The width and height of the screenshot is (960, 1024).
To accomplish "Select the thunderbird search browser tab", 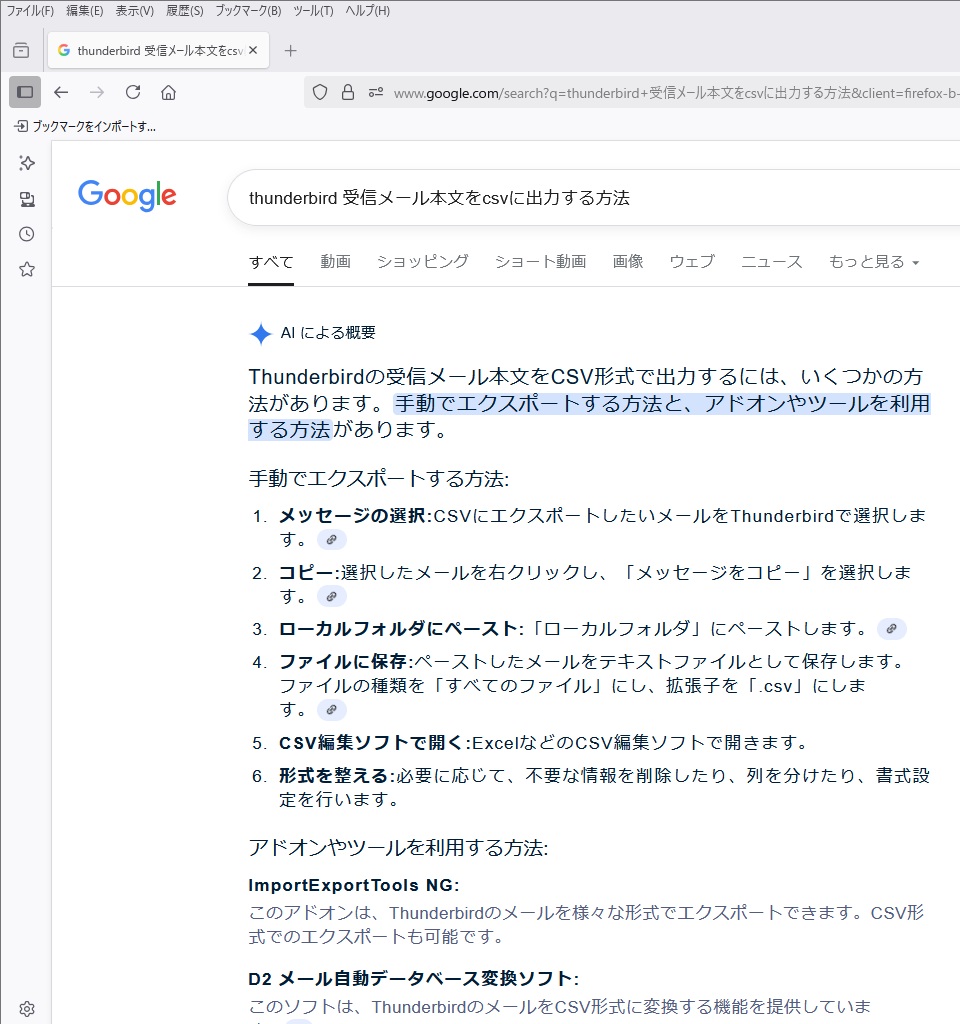I will 159,50.
